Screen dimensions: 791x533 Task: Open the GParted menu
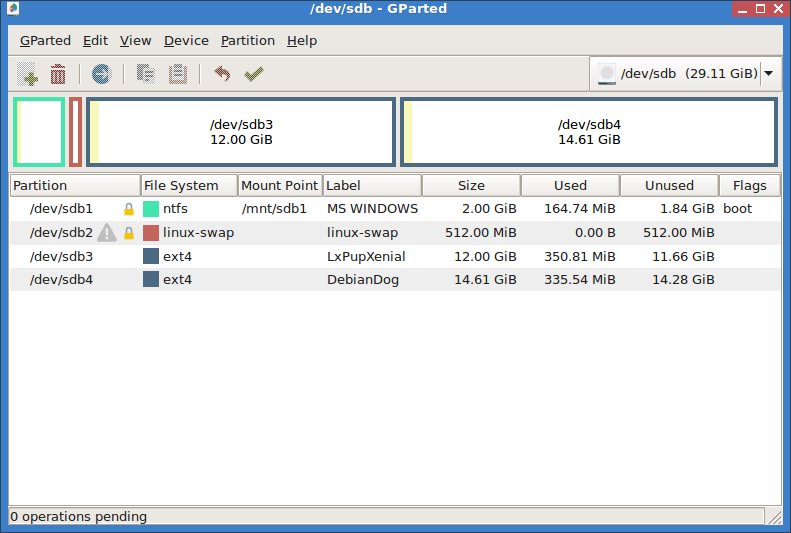(x=45, y=41)
